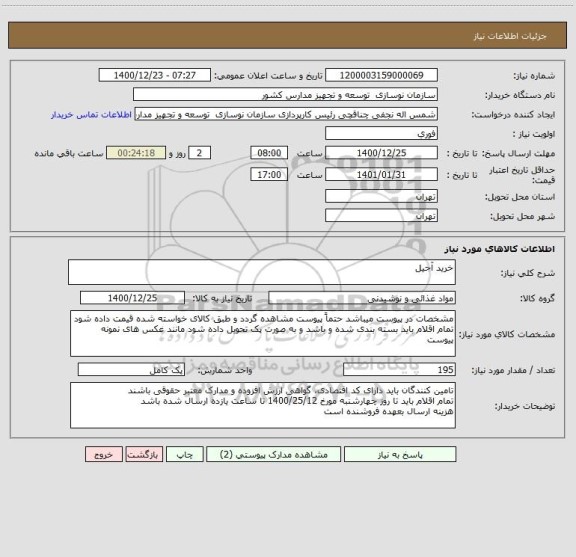Click the price validity date 1401/01/31
Image resolution: width=576 pixels, height=557 pixels.
pyautogui.click(x=381, y=174)
